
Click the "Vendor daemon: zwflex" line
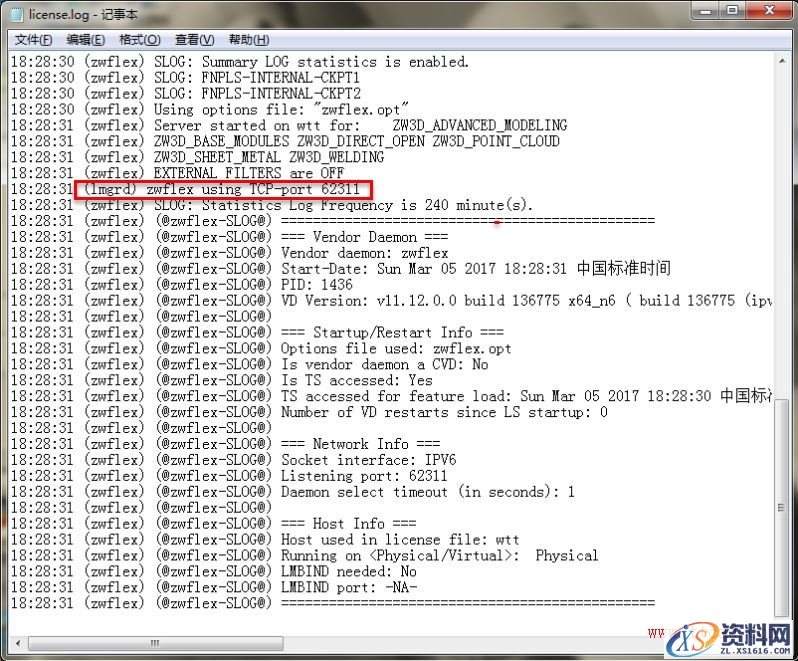point(364,253)
